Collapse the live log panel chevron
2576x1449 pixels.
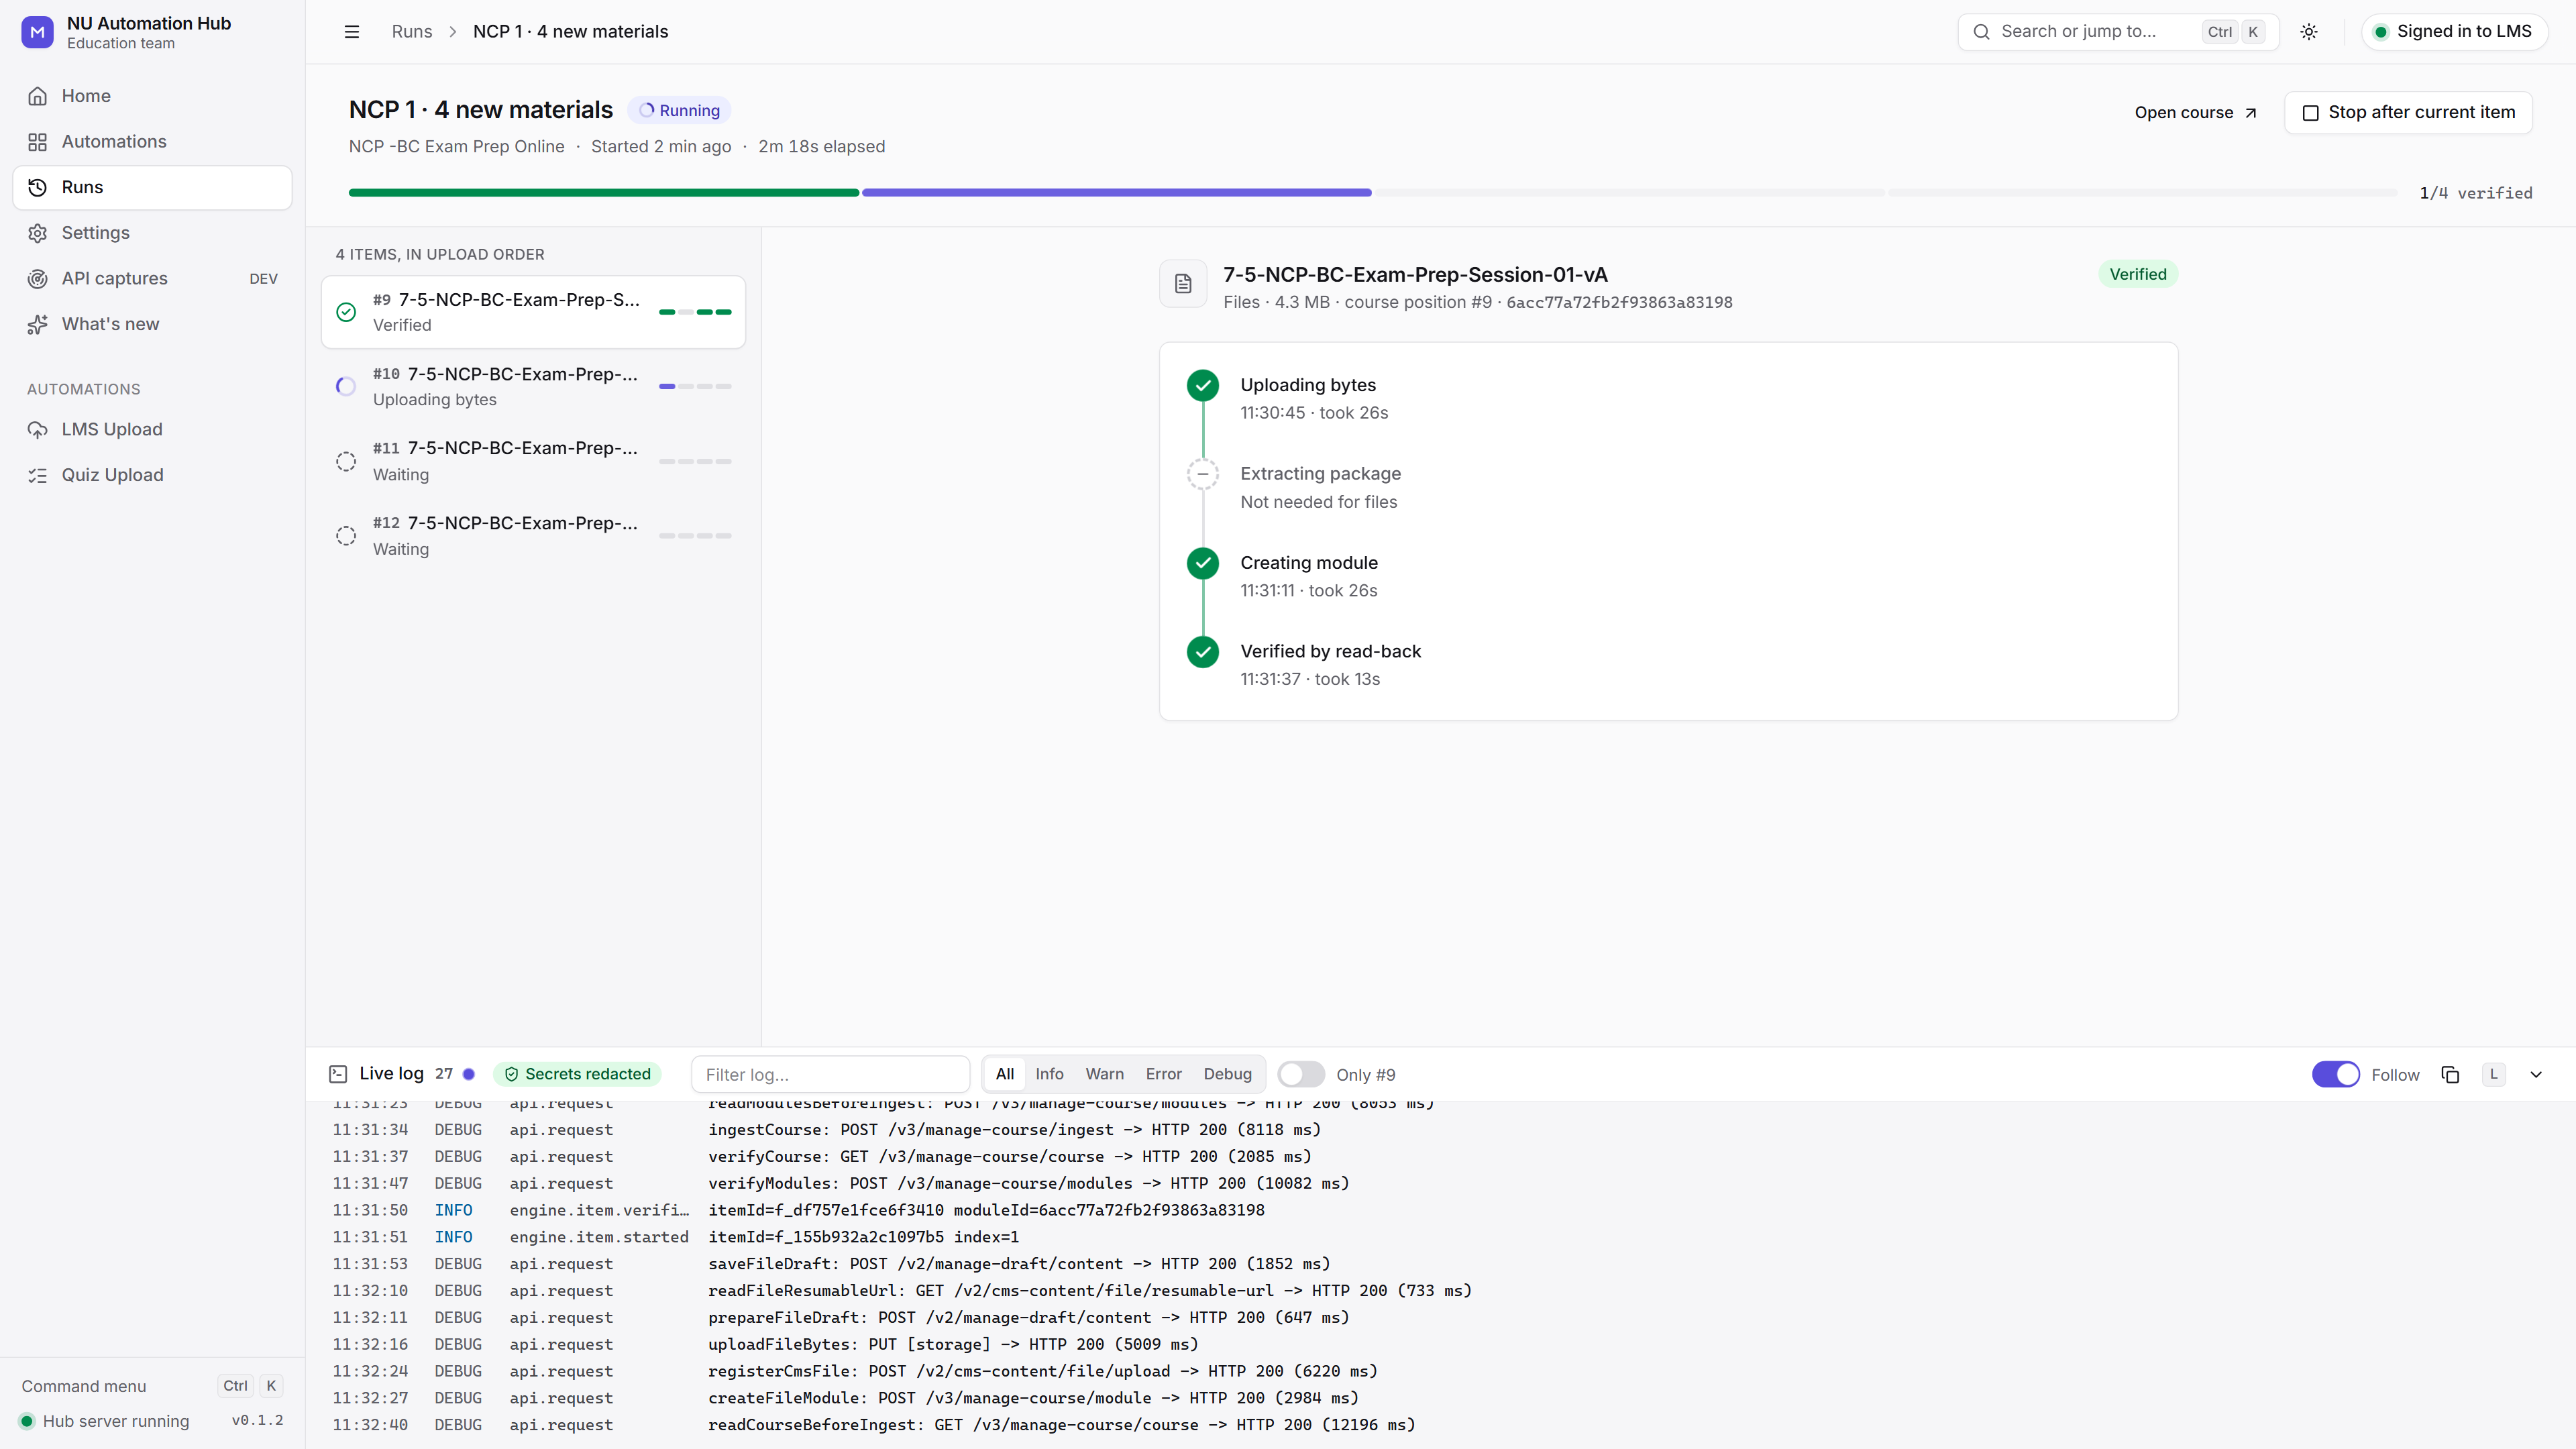tap(2536, 1075)
